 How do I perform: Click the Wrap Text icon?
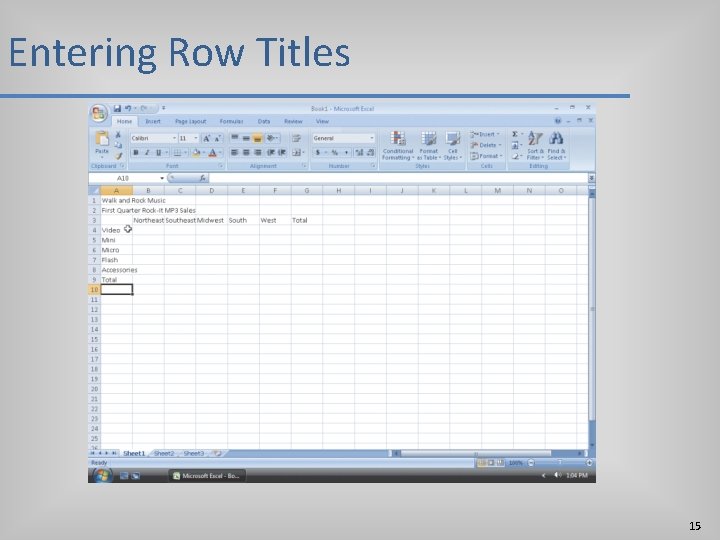tap(296, 138)
